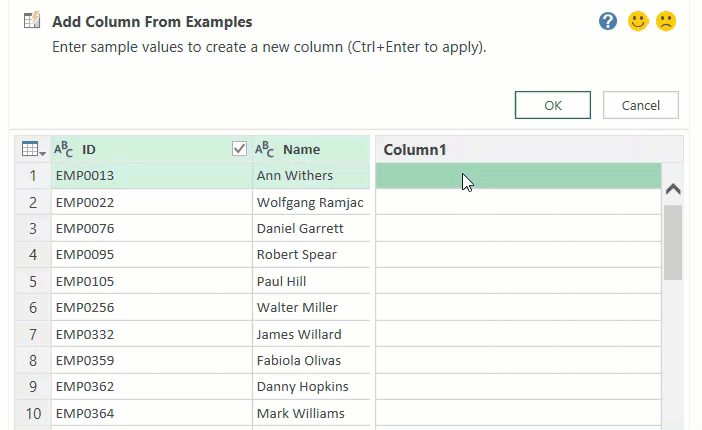Select the cell containing Wolfgang Ramjac
702x430 pixels.
click(310, 202)
